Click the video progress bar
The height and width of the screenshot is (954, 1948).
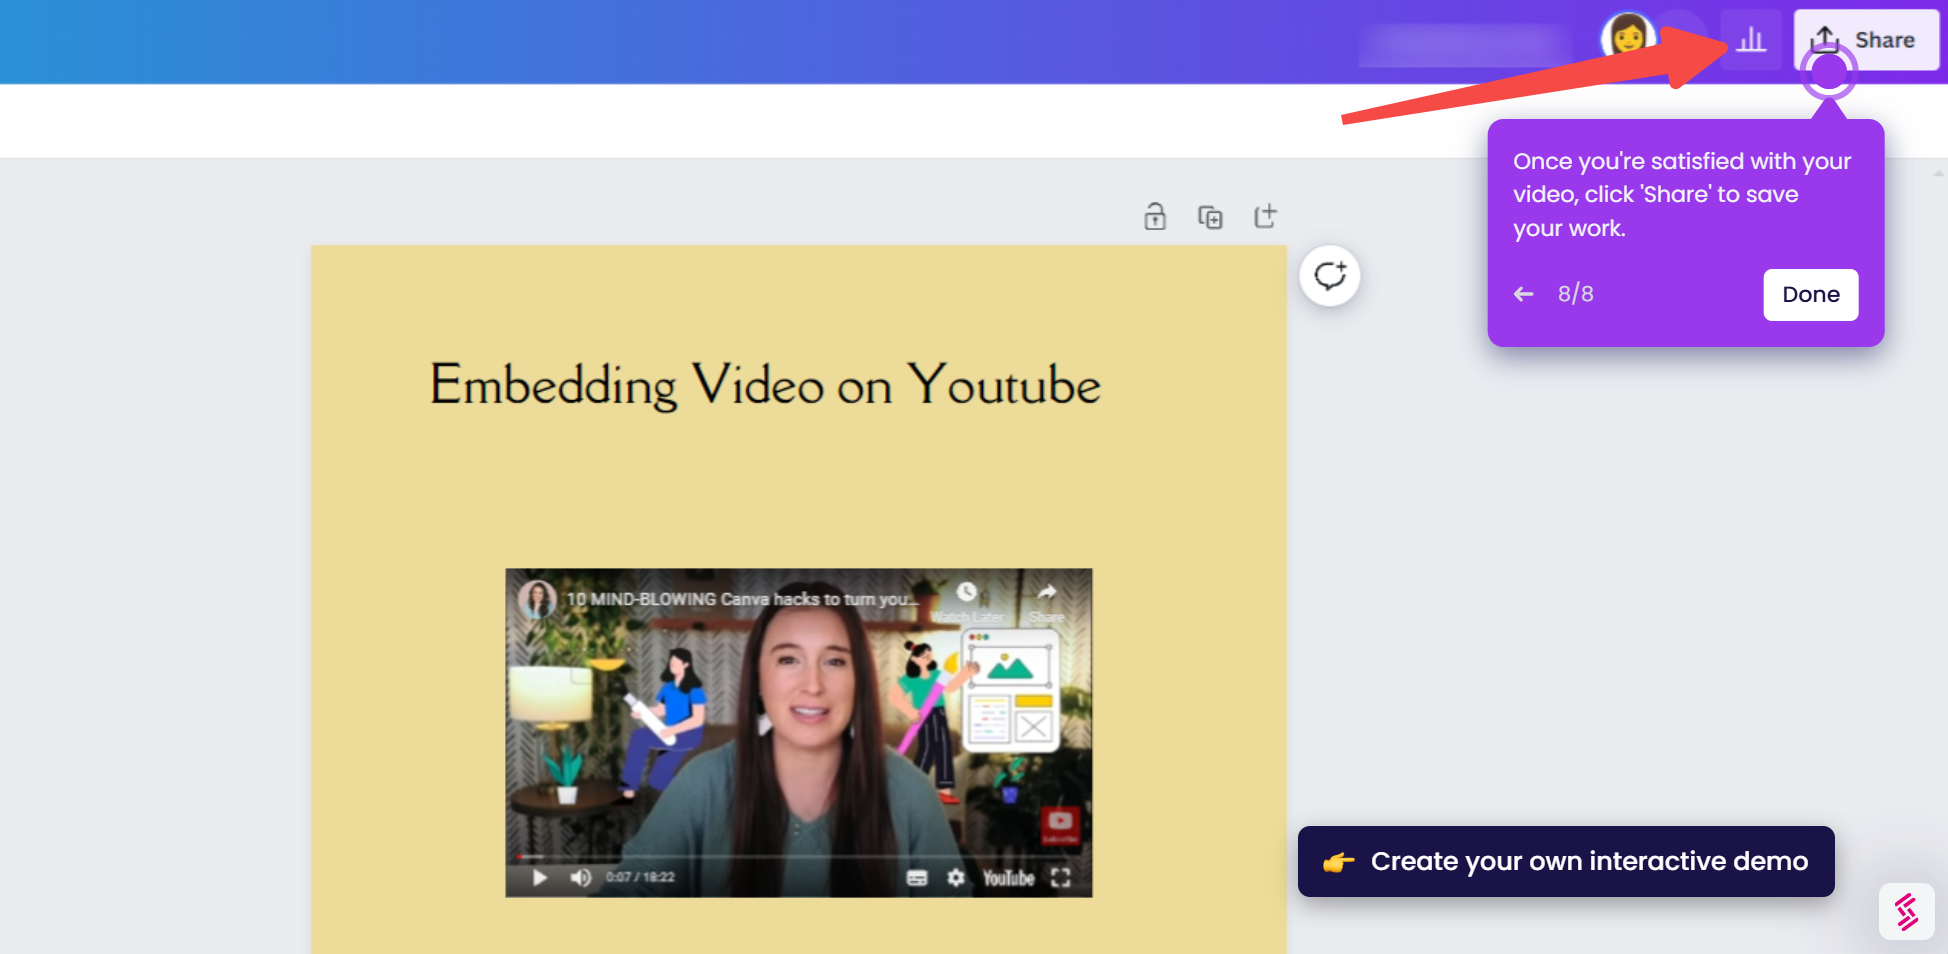click(798, 857)
